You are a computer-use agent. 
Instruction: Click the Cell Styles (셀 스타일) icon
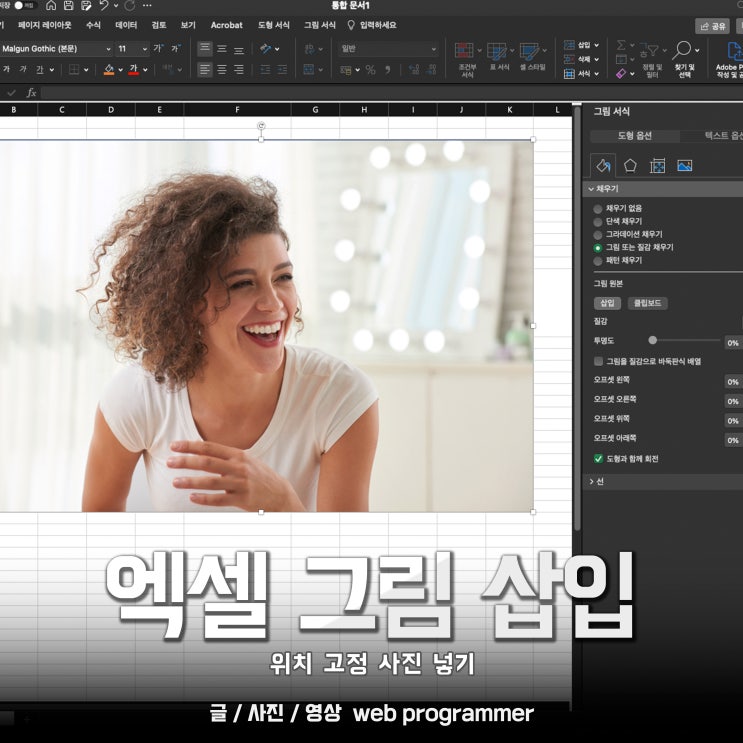[x=529, y=51]
